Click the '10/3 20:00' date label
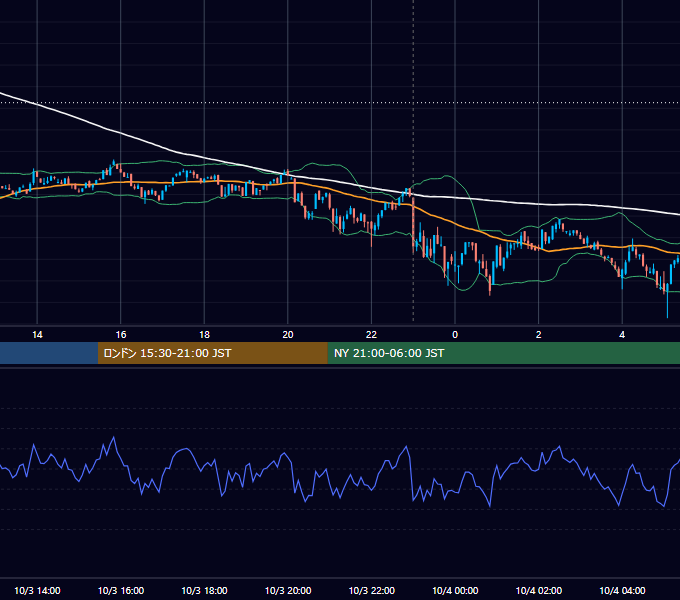 pyautogui.click(x=288, y=590)
